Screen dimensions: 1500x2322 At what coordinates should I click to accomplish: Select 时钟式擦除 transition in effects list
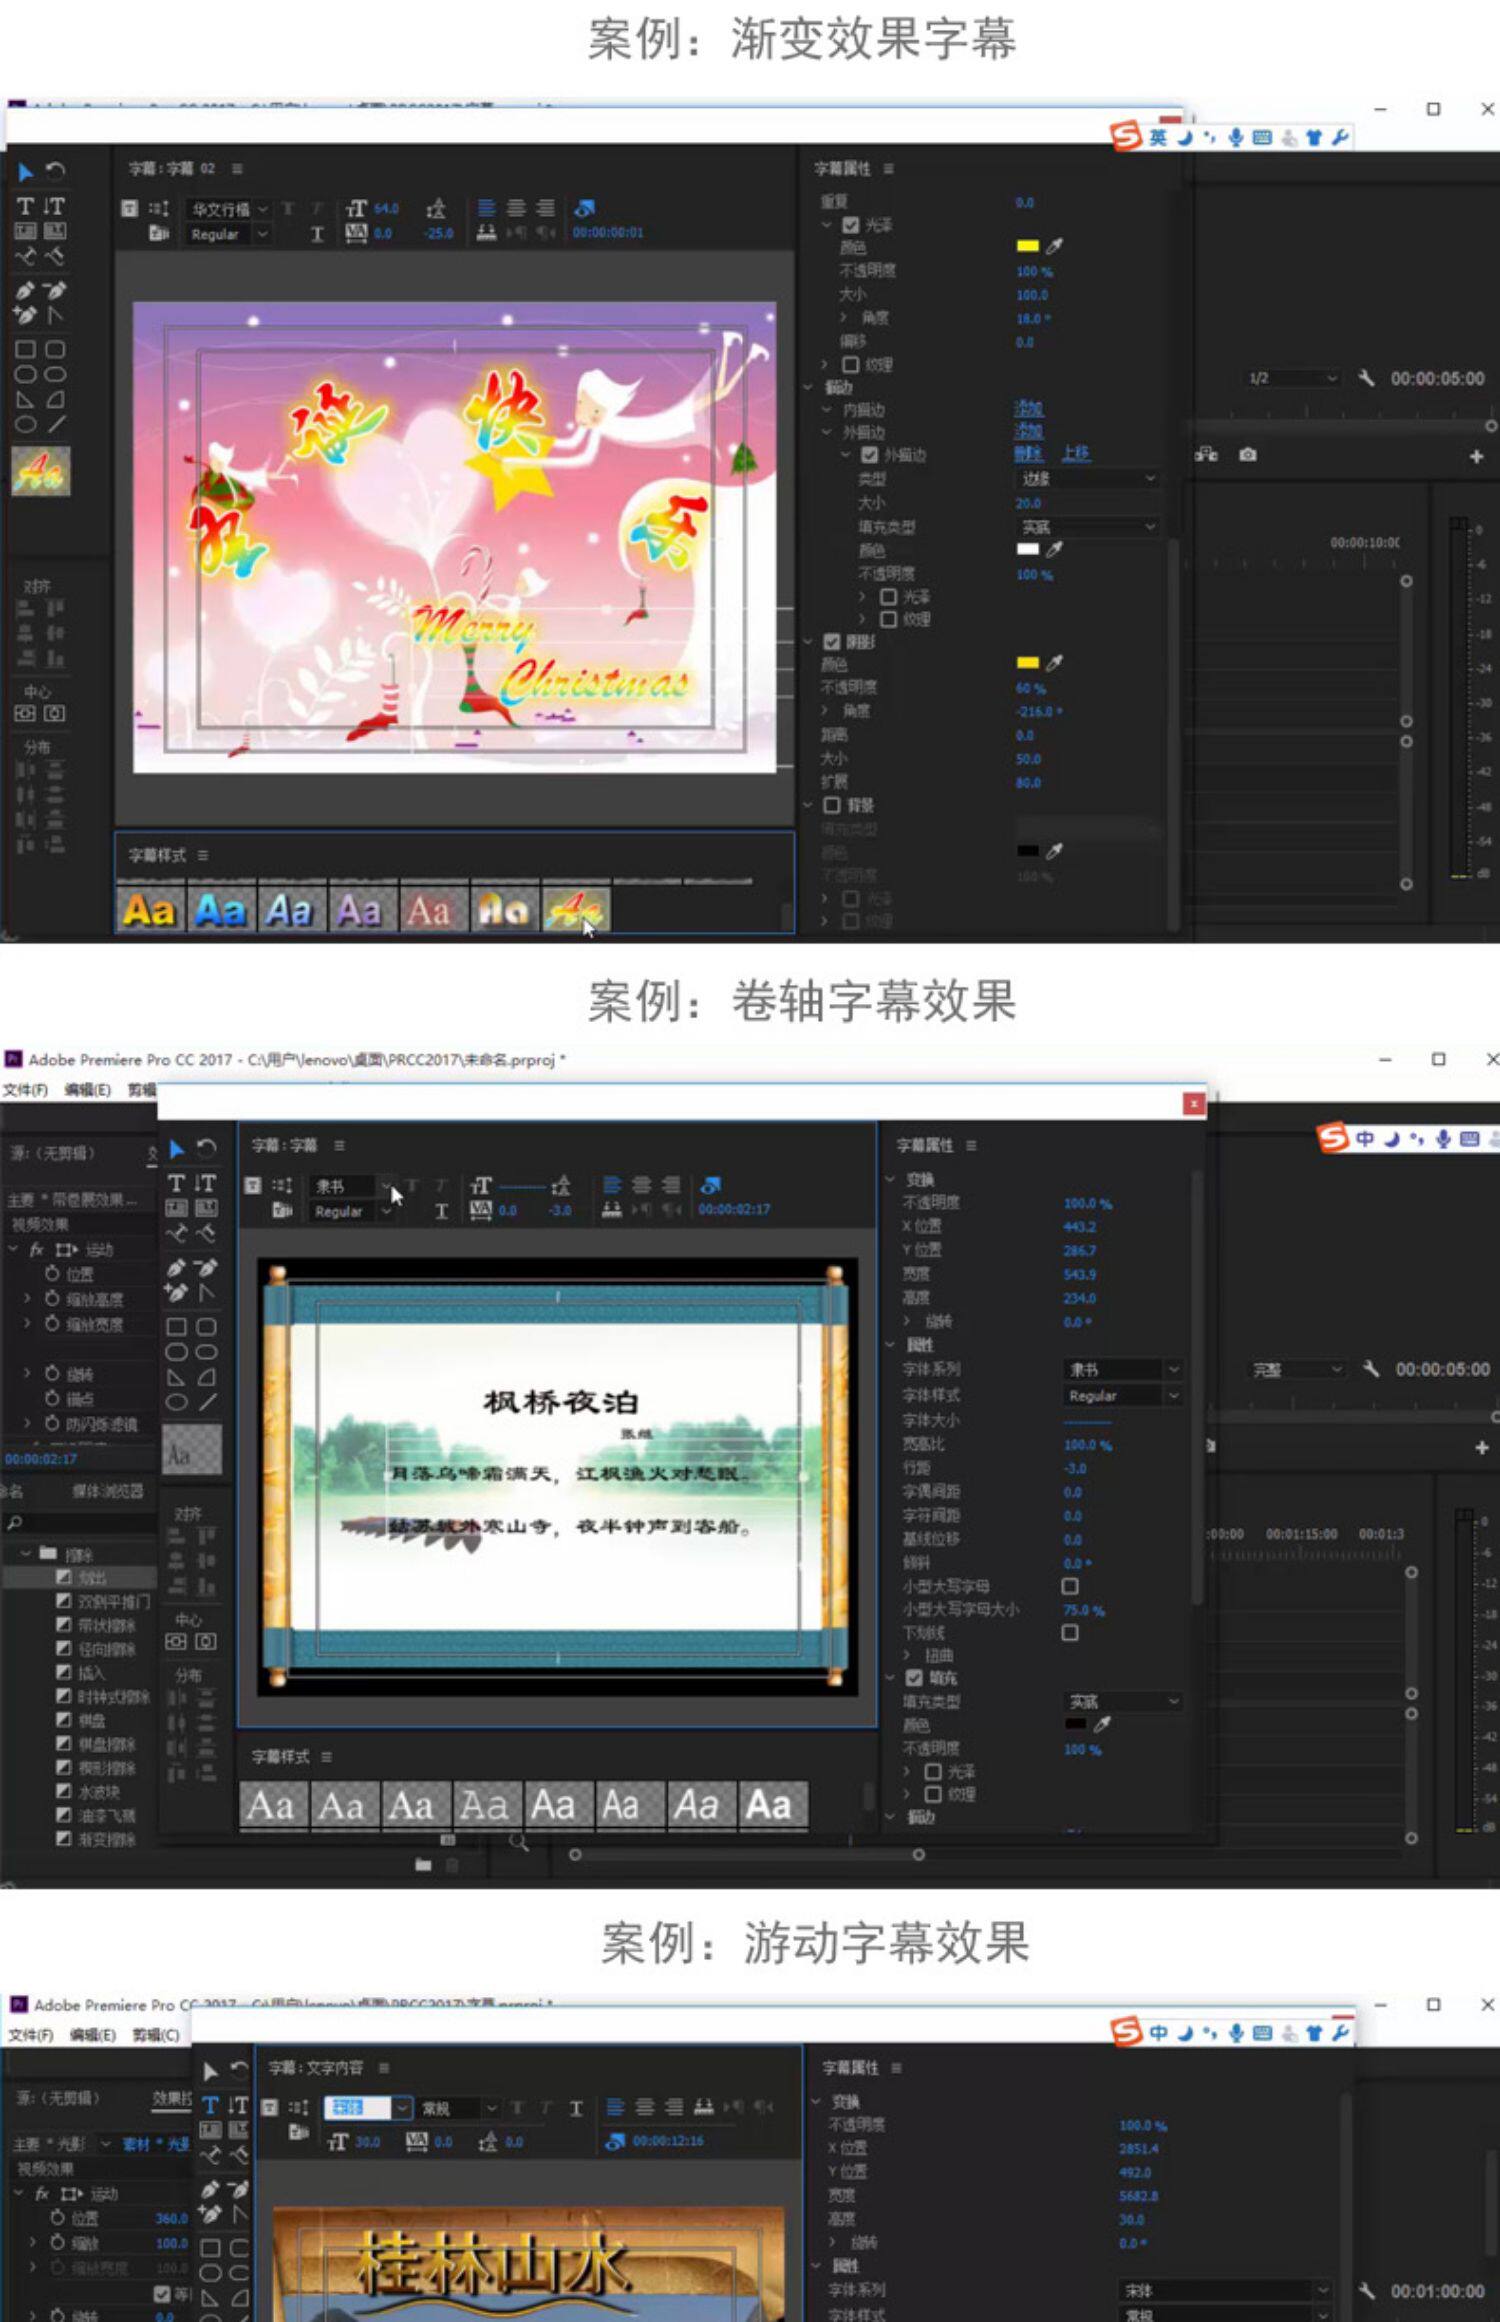pos(113,1696)
